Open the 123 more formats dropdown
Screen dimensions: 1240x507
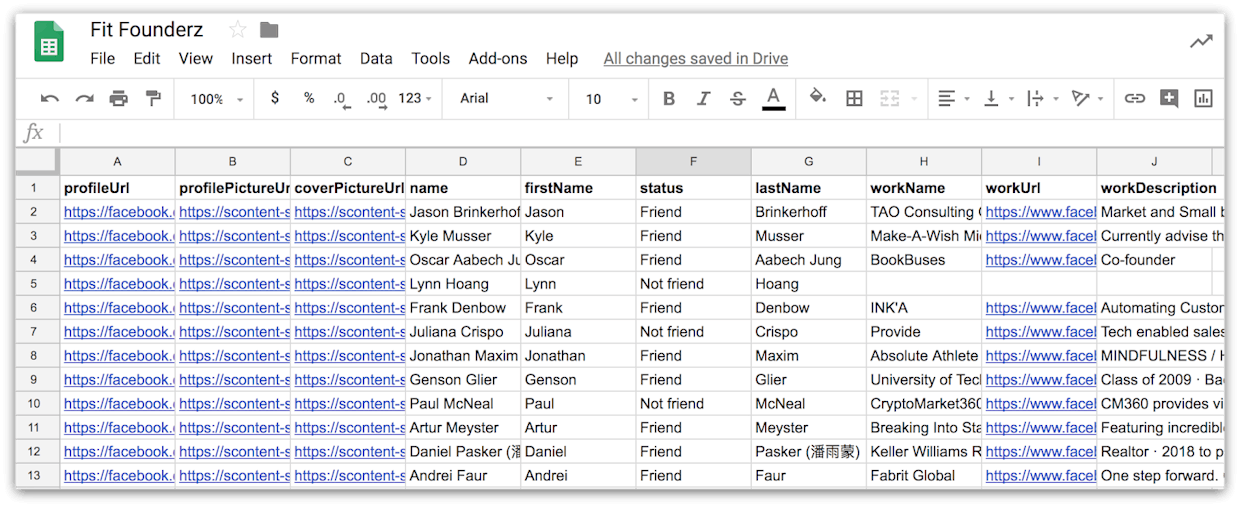[x=415, y=99]
